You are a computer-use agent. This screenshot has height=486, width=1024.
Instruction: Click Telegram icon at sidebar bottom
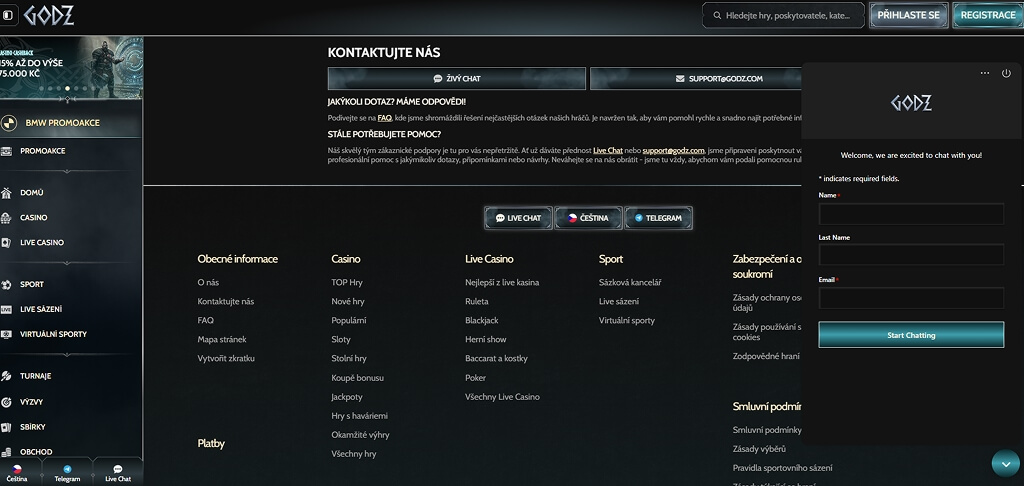[67, 469]
